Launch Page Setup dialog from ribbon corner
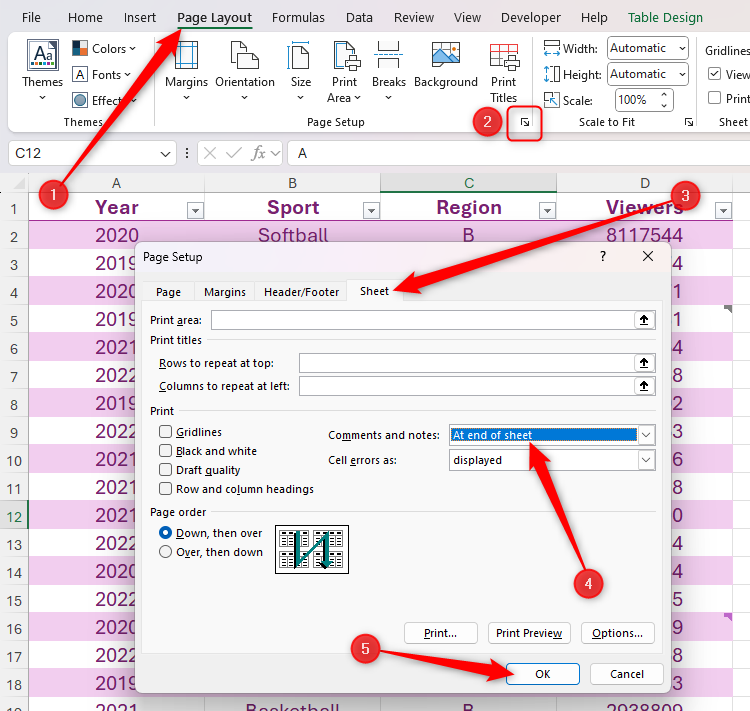Viewport: 750px width, 711px height. [524, 122]
